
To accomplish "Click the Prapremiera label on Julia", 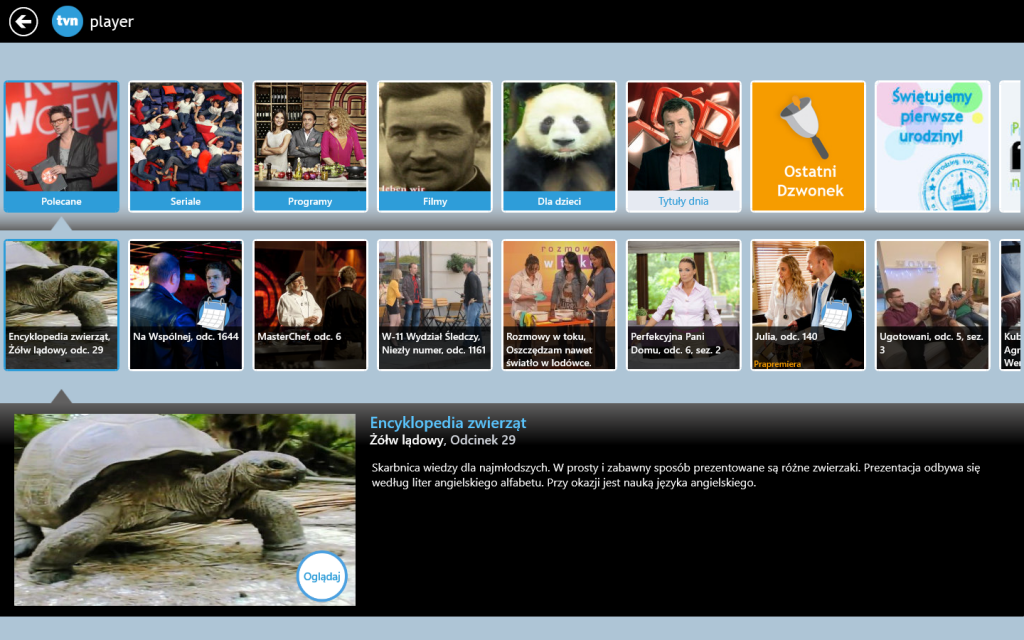I will (x=777, y=364).
